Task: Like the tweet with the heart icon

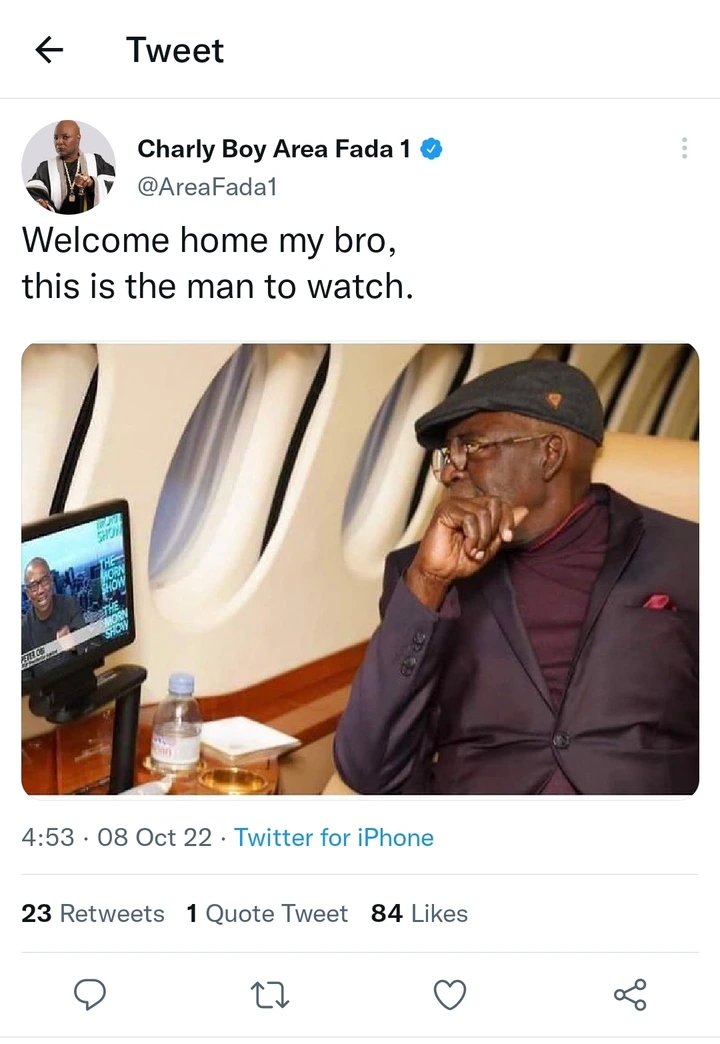Action: pyautogui.click(x=450, y=994)
